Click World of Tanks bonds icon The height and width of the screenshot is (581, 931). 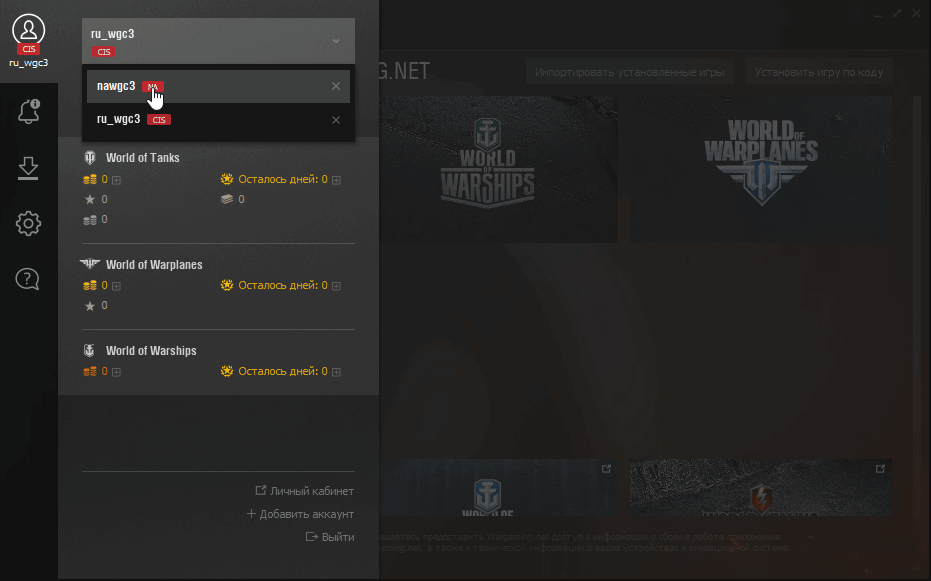click(227, 199)
